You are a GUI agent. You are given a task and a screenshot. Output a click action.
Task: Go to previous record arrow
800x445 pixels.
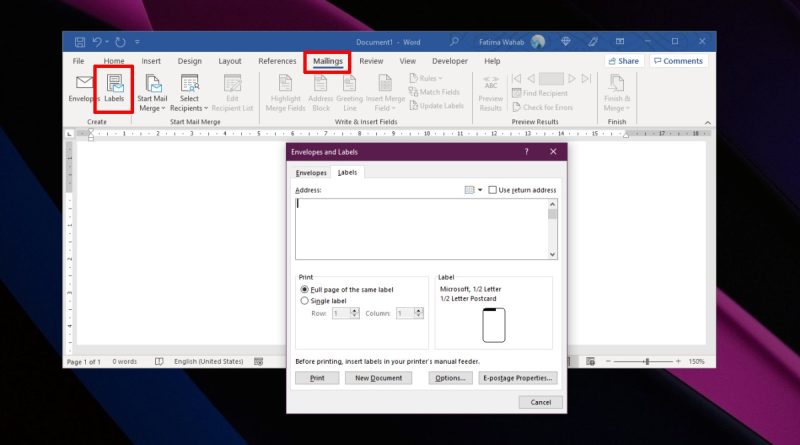tap(531, 79)
